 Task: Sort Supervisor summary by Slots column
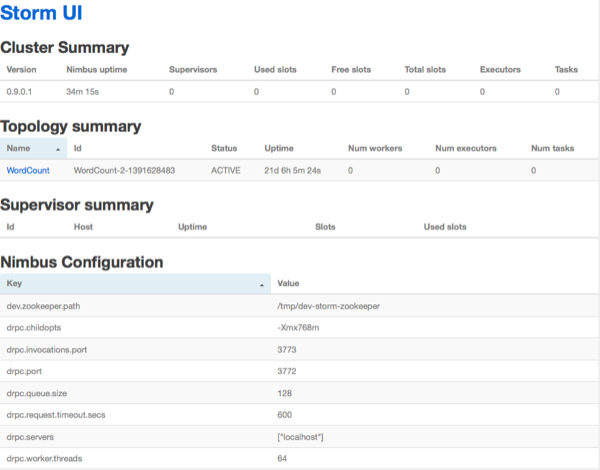tap(325, 227)
